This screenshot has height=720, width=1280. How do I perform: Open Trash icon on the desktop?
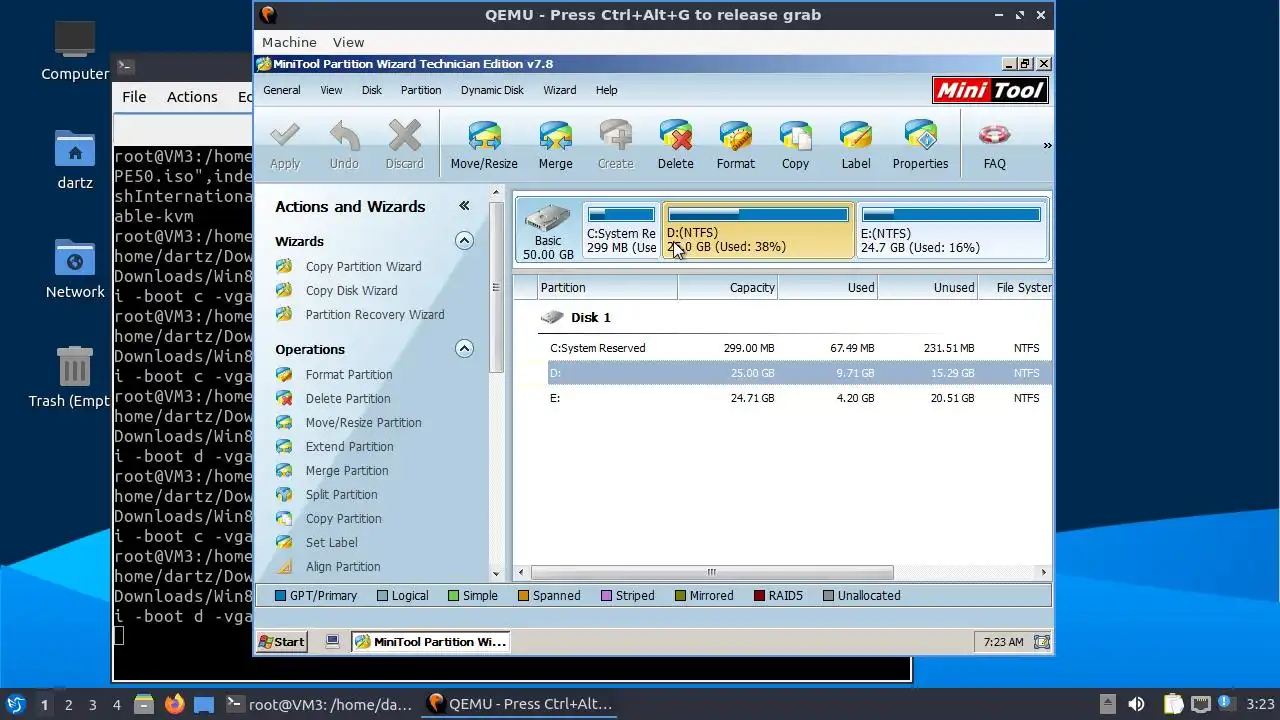tap(74, 367)
